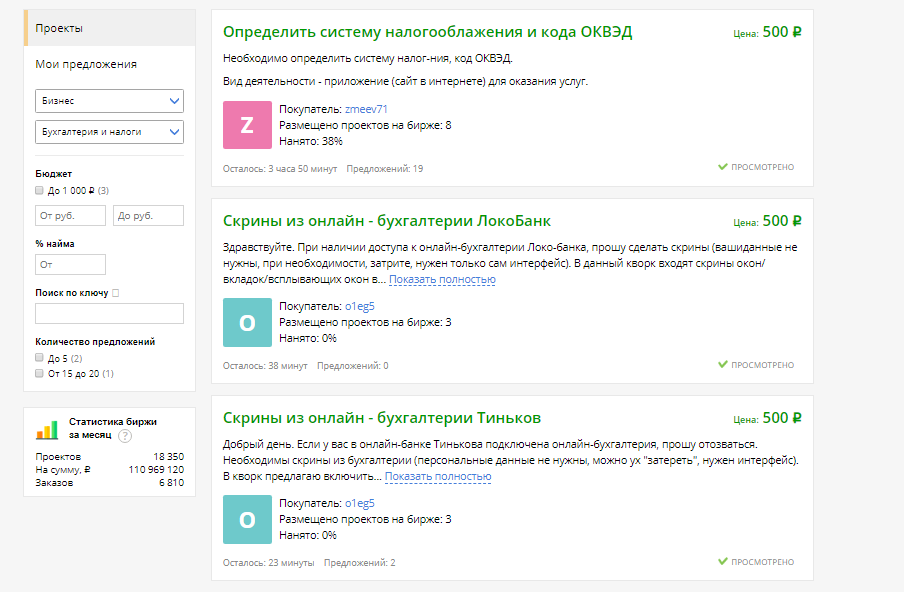This screenshot has width=904, height=592.
Task: Open o1eg5 profile in ЛокоБанк project
Action: click(360, 306)
